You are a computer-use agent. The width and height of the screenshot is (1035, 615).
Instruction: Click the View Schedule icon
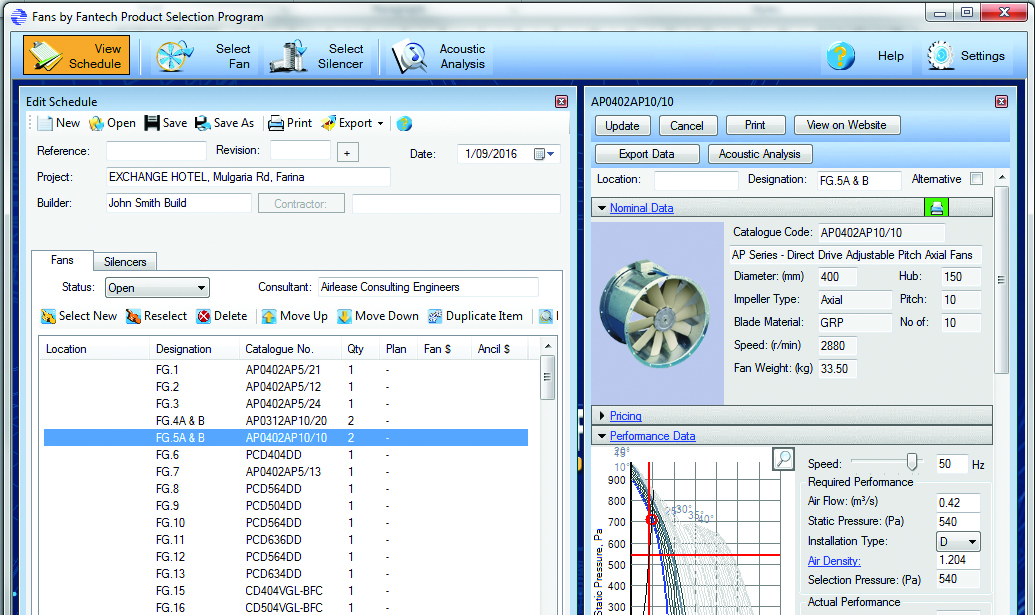pyautogui.click(x=46, y=55)
